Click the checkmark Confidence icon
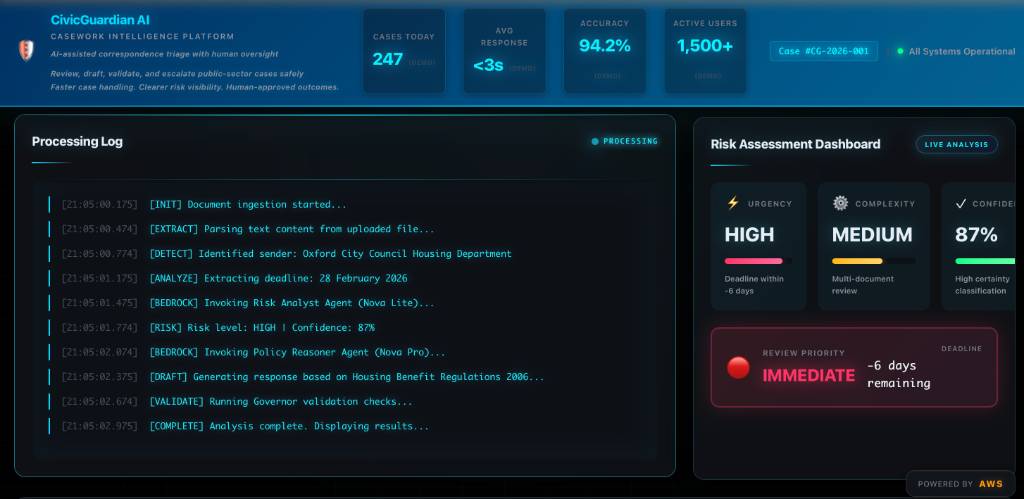This screenshot has width=1024, height=499. 961,204
